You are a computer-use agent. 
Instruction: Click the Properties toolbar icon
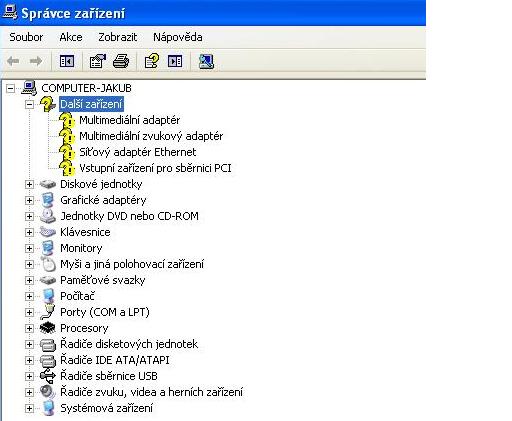point(98,61)
